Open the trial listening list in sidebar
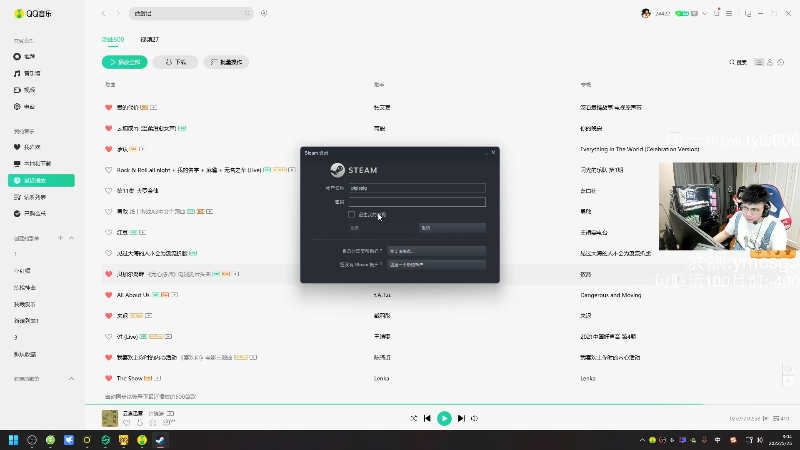 pyautogui.click(x=30, y=197)
